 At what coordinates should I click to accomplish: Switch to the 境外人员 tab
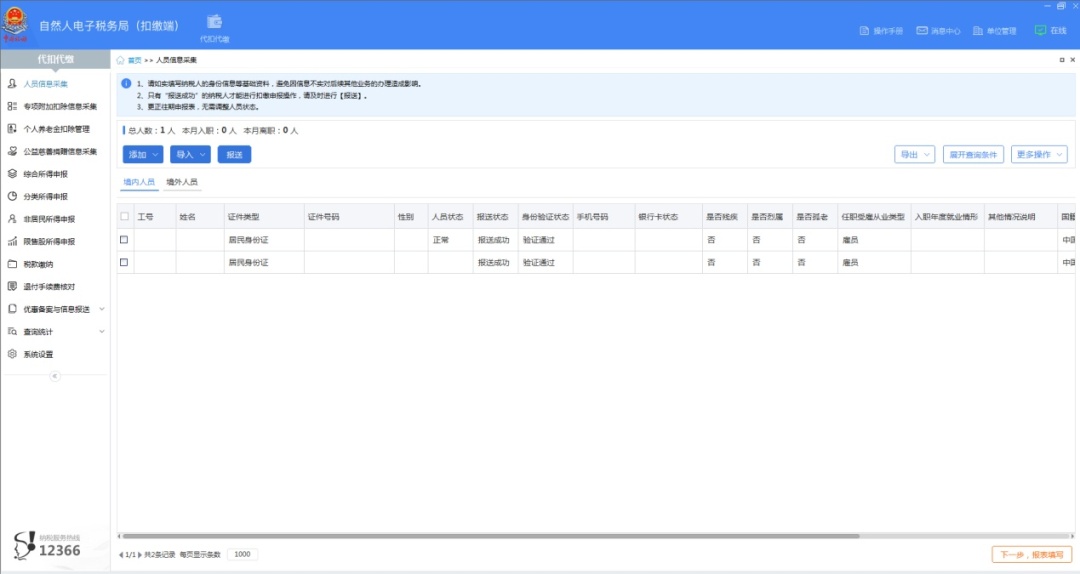pos(182,183)
